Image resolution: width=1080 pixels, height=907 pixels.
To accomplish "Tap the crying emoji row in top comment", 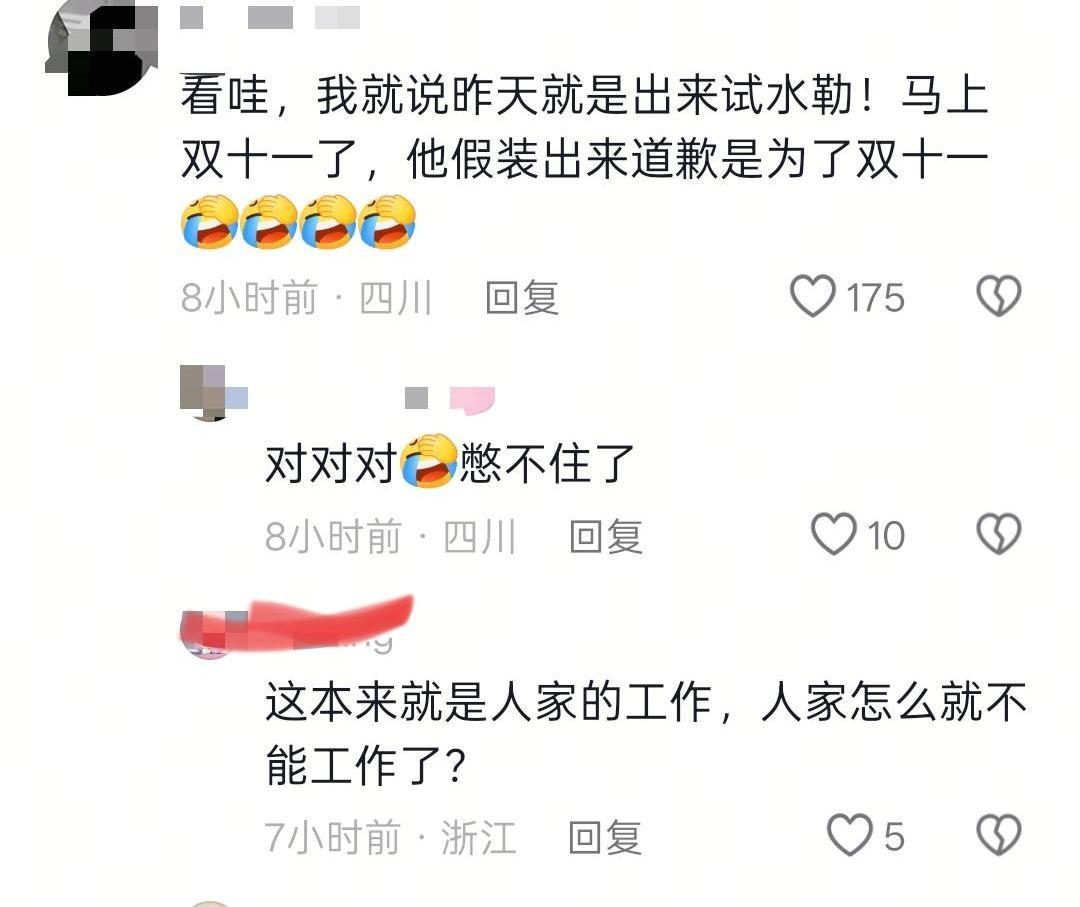I will coord(298,222).
